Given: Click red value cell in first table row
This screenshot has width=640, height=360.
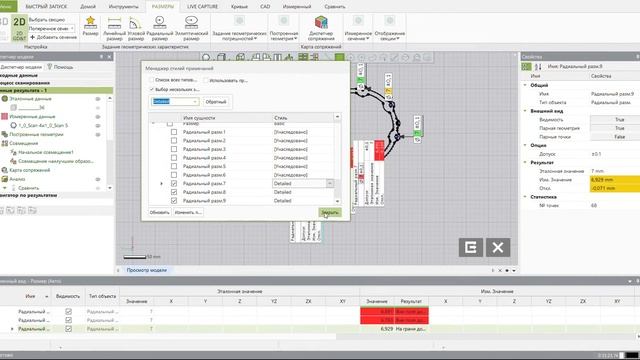Looking at the screenshot, I should coord(377,311).
